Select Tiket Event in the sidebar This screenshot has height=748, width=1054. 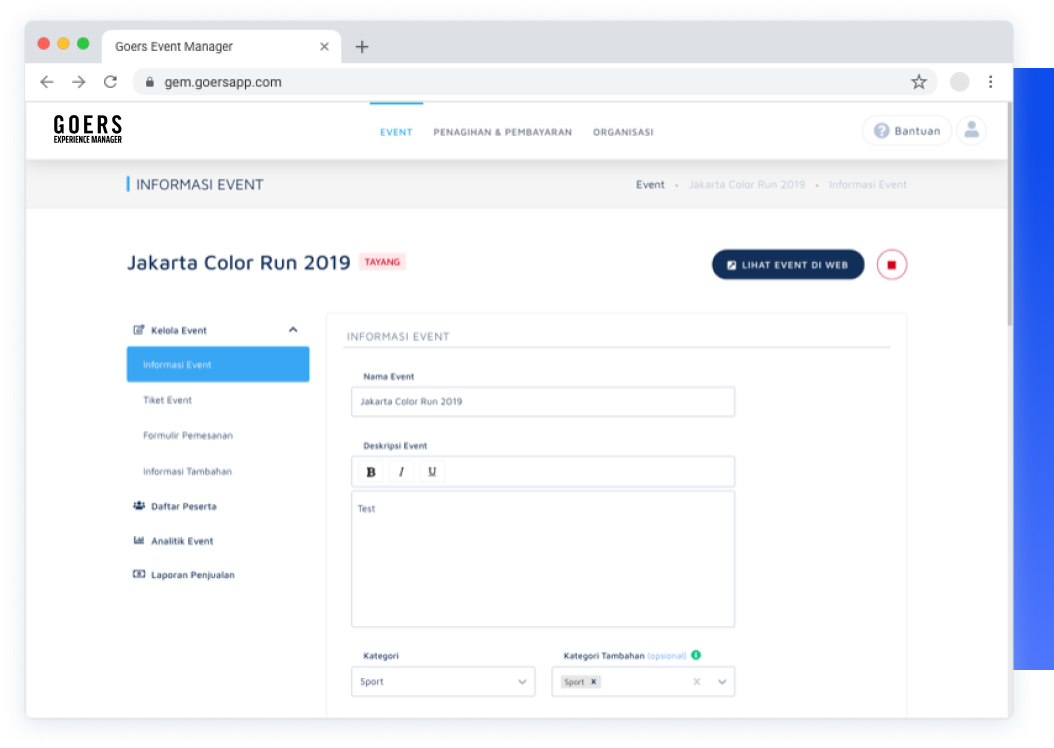tap(167, 400)
